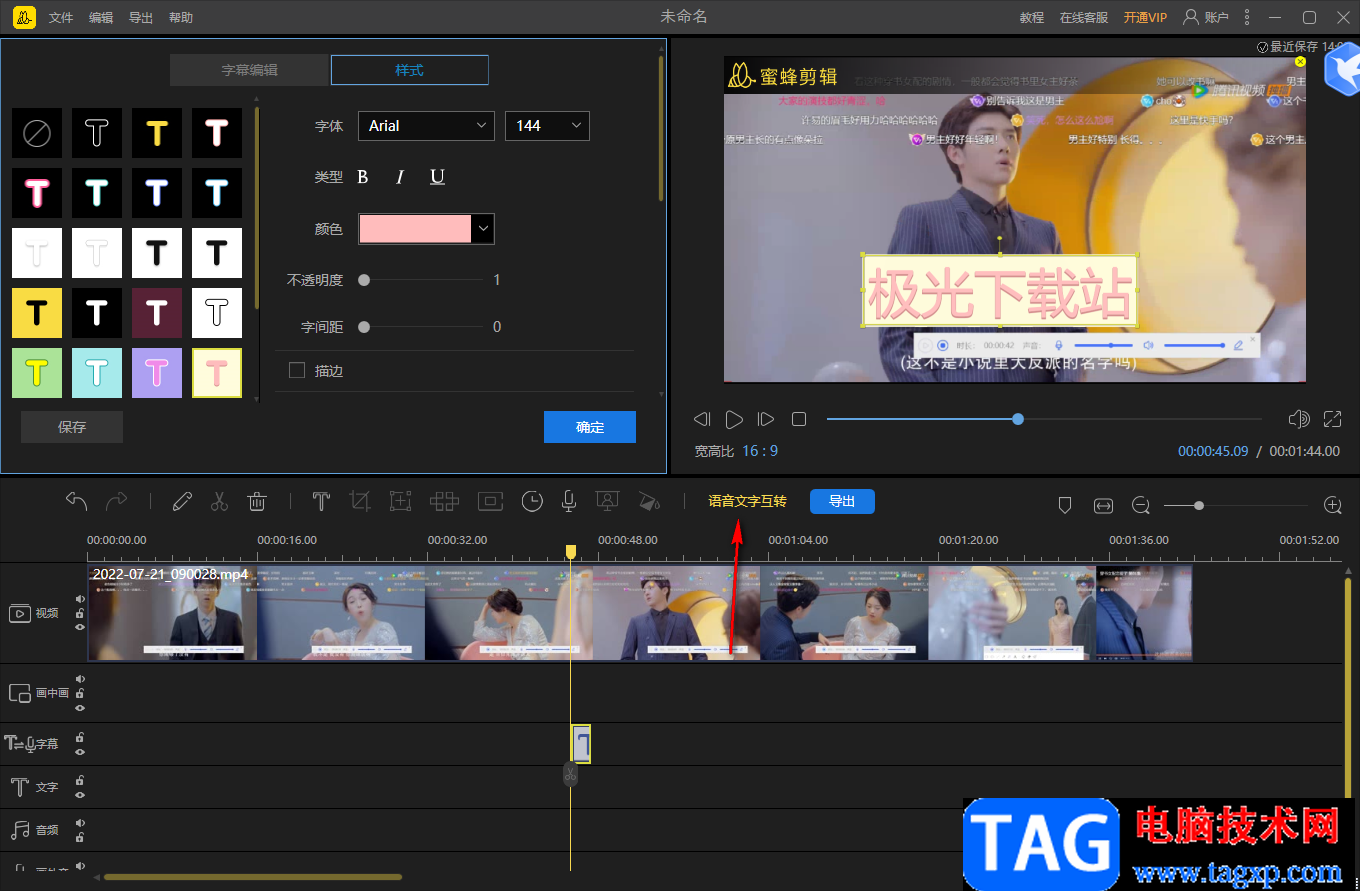Stop the video playback
Screen dimensions: 1360x891
(799, 419)
